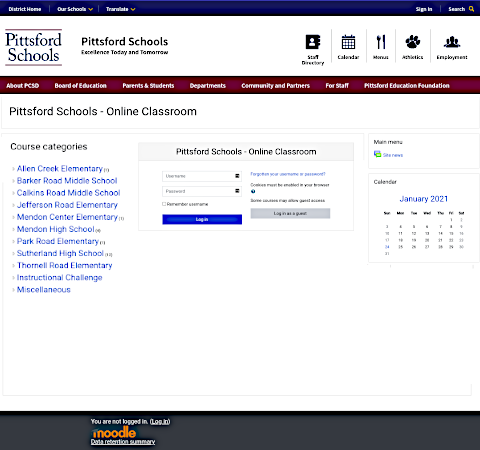The width and height of the screenshot is (480, 450).
Task: Open the Menus fork and knife icon
Action: click(x=381, y=42)
